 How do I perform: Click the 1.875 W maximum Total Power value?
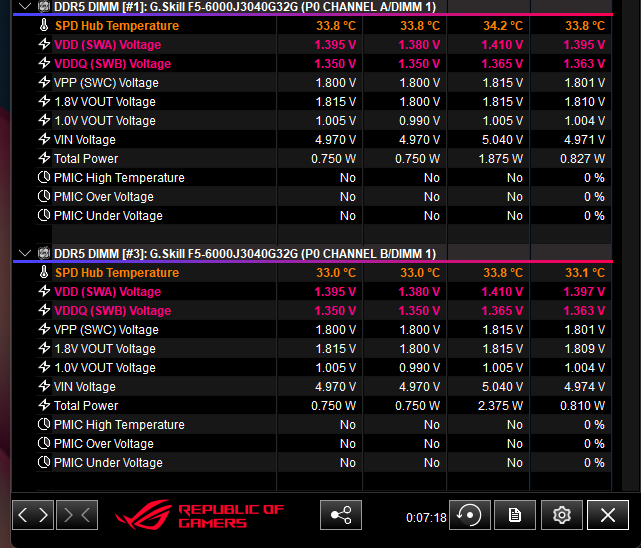[x=500, y=159]
